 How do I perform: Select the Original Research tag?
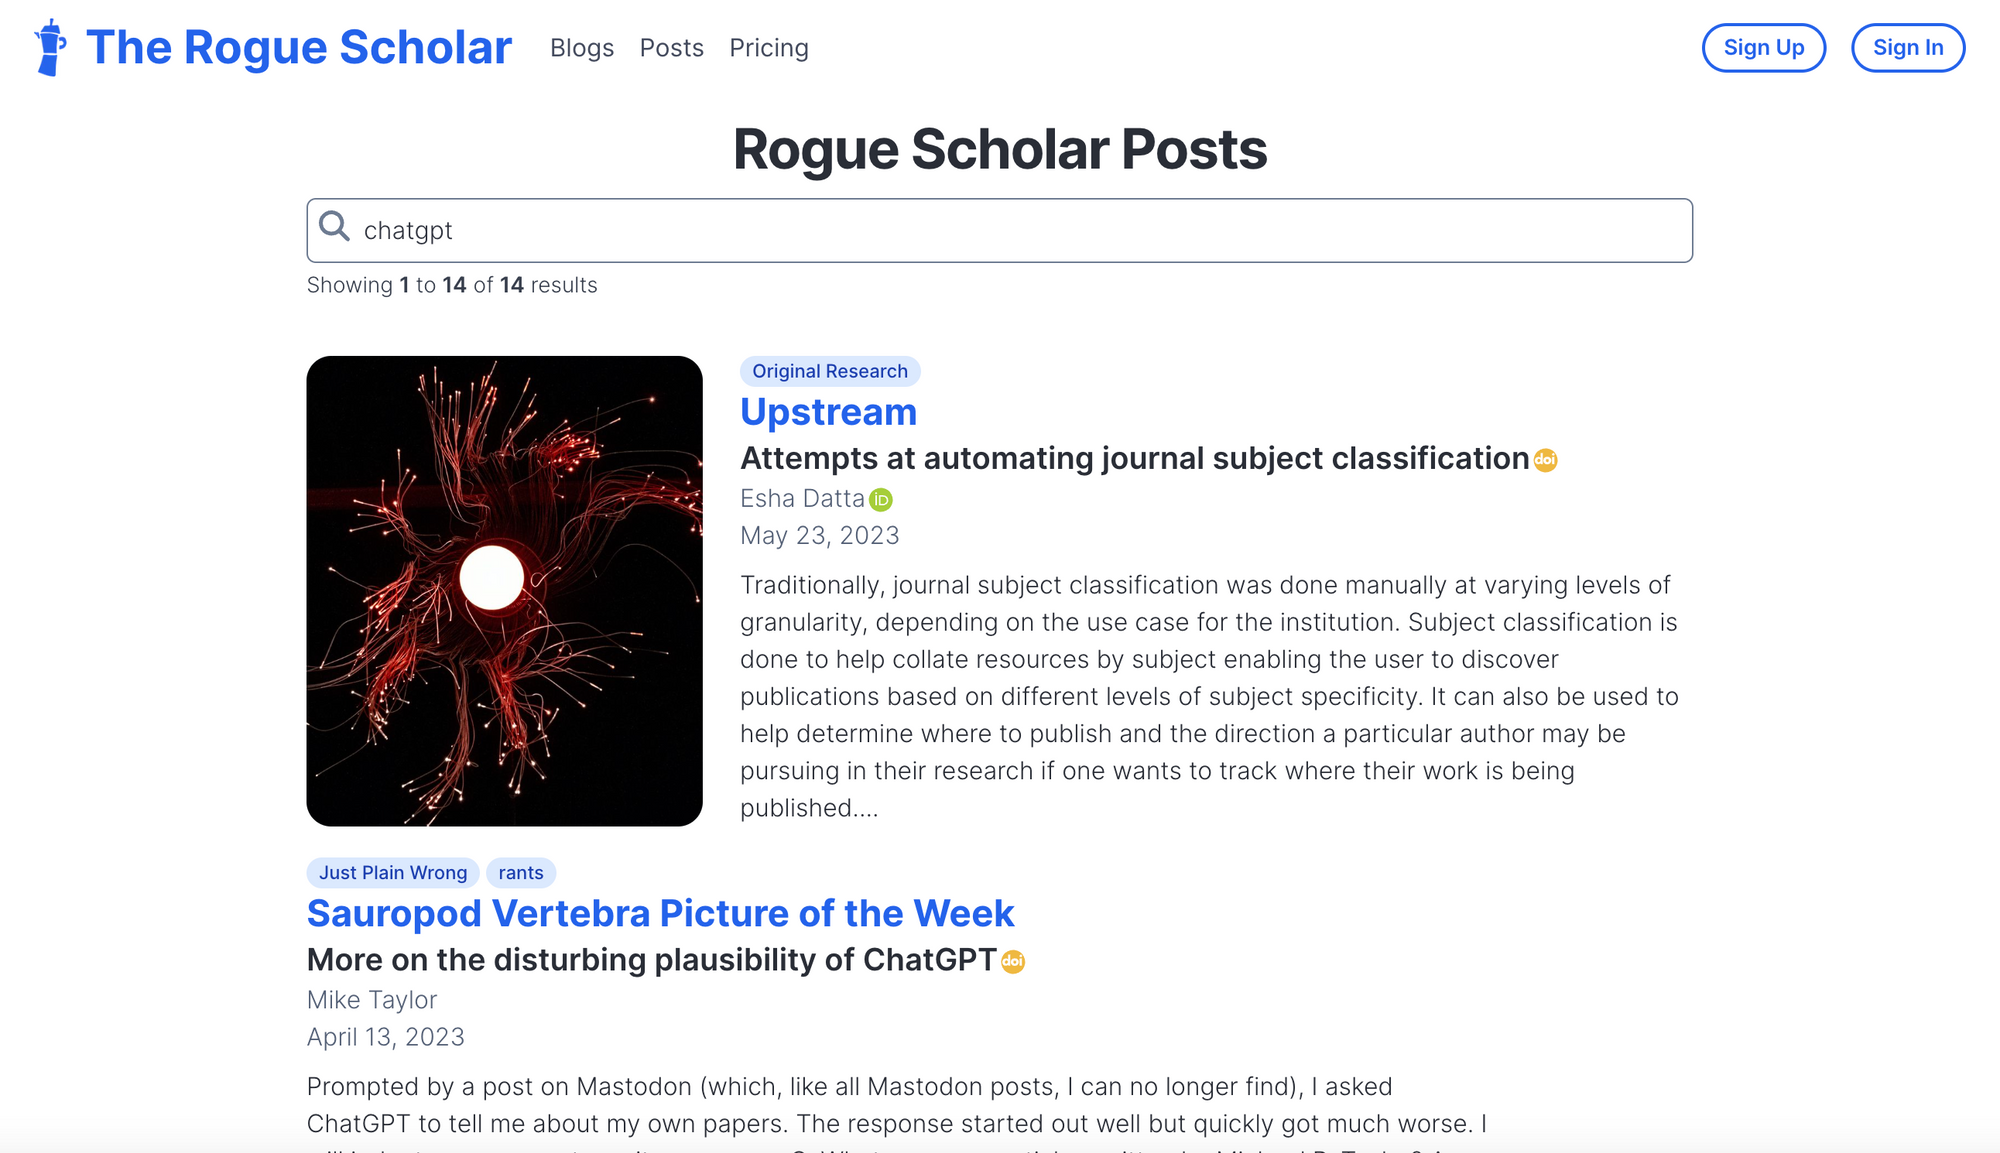coord(830,371)
